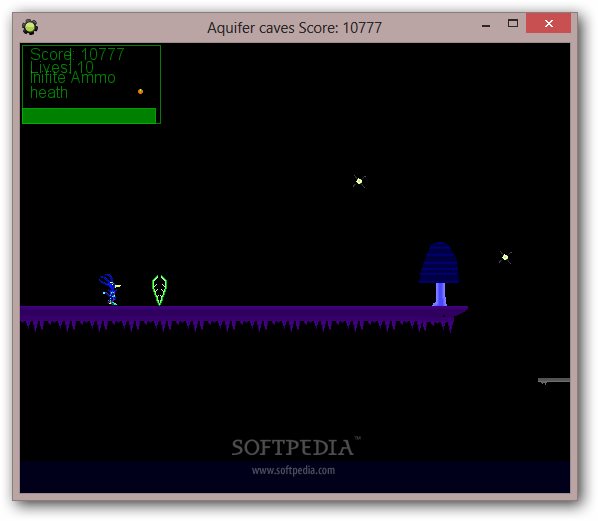The height and width of the screenshot is (521, 598).
Task: Click the green health bar
Action: click(89, 116)
